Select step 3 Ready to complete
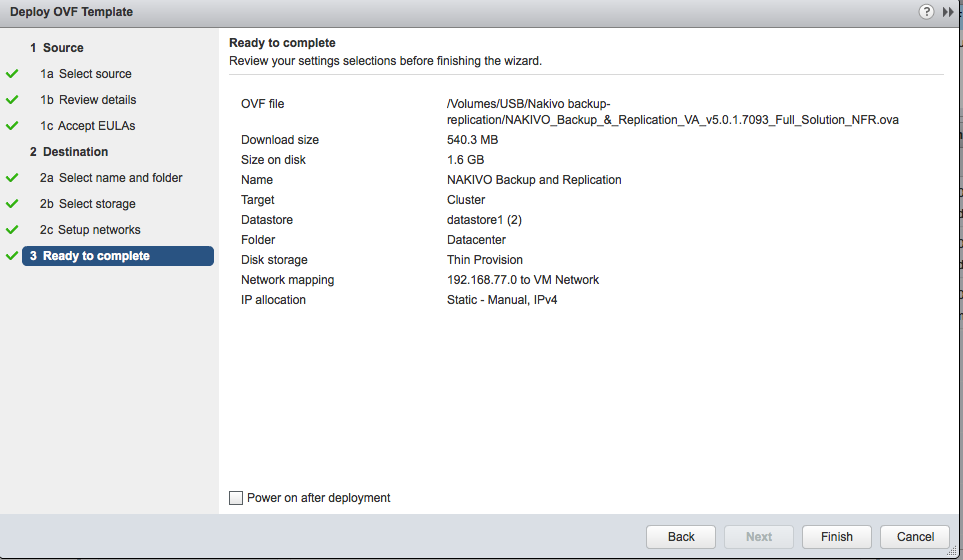The image size is (963, 560). coord(118,256)
